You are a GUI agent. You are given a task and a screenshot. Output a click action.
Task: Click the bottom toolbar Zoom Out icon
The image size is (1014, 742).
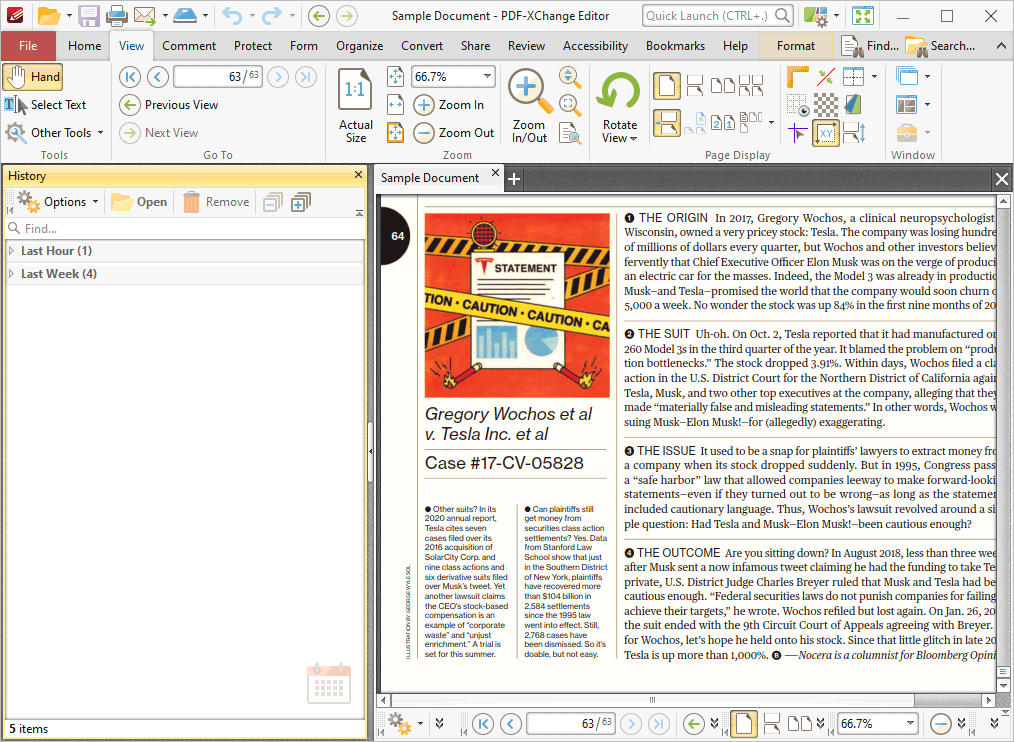(x=940, y=723)
